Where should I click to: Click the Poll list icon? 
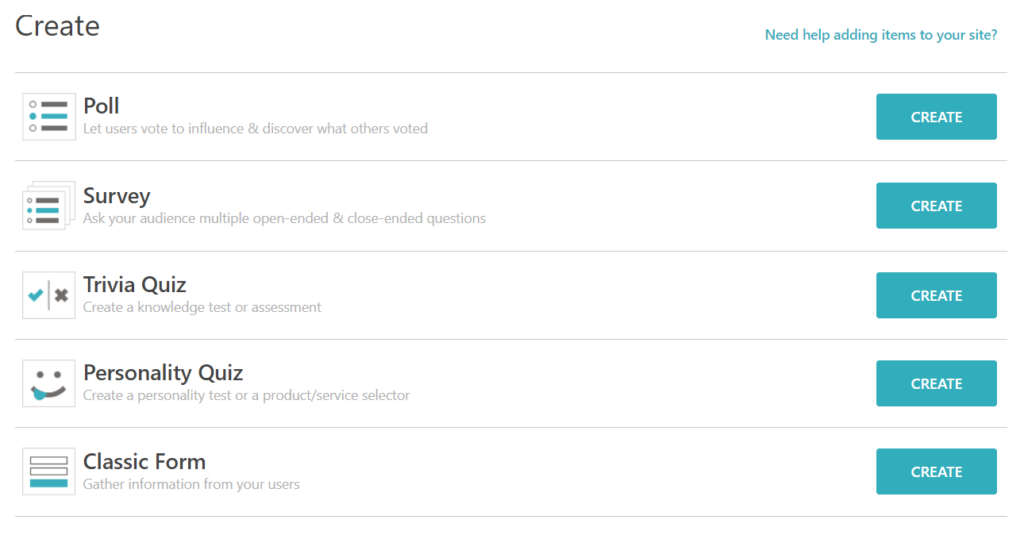tap(49, 117)
